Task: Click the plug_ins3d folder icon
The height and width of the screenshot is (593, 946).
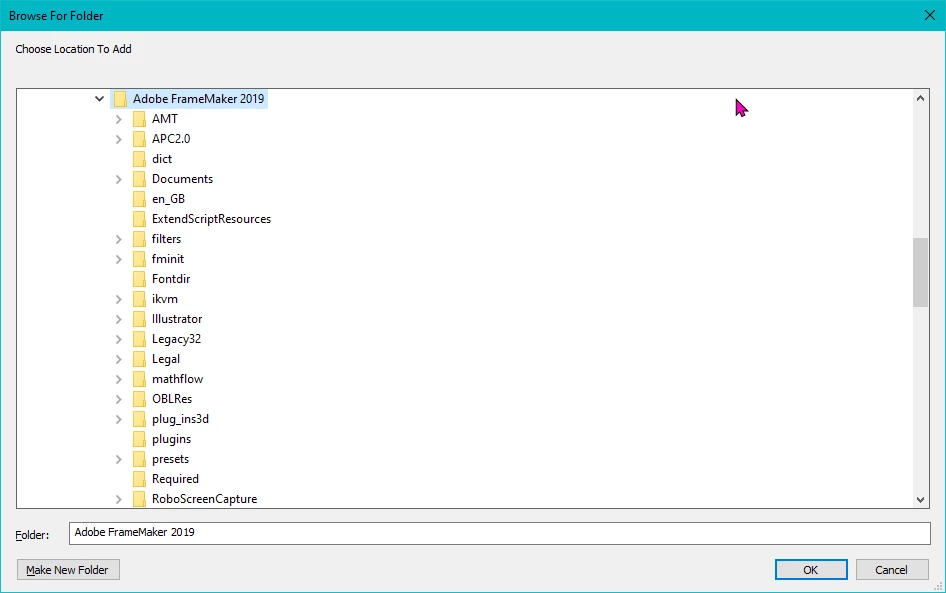Action: pos(139,419)
